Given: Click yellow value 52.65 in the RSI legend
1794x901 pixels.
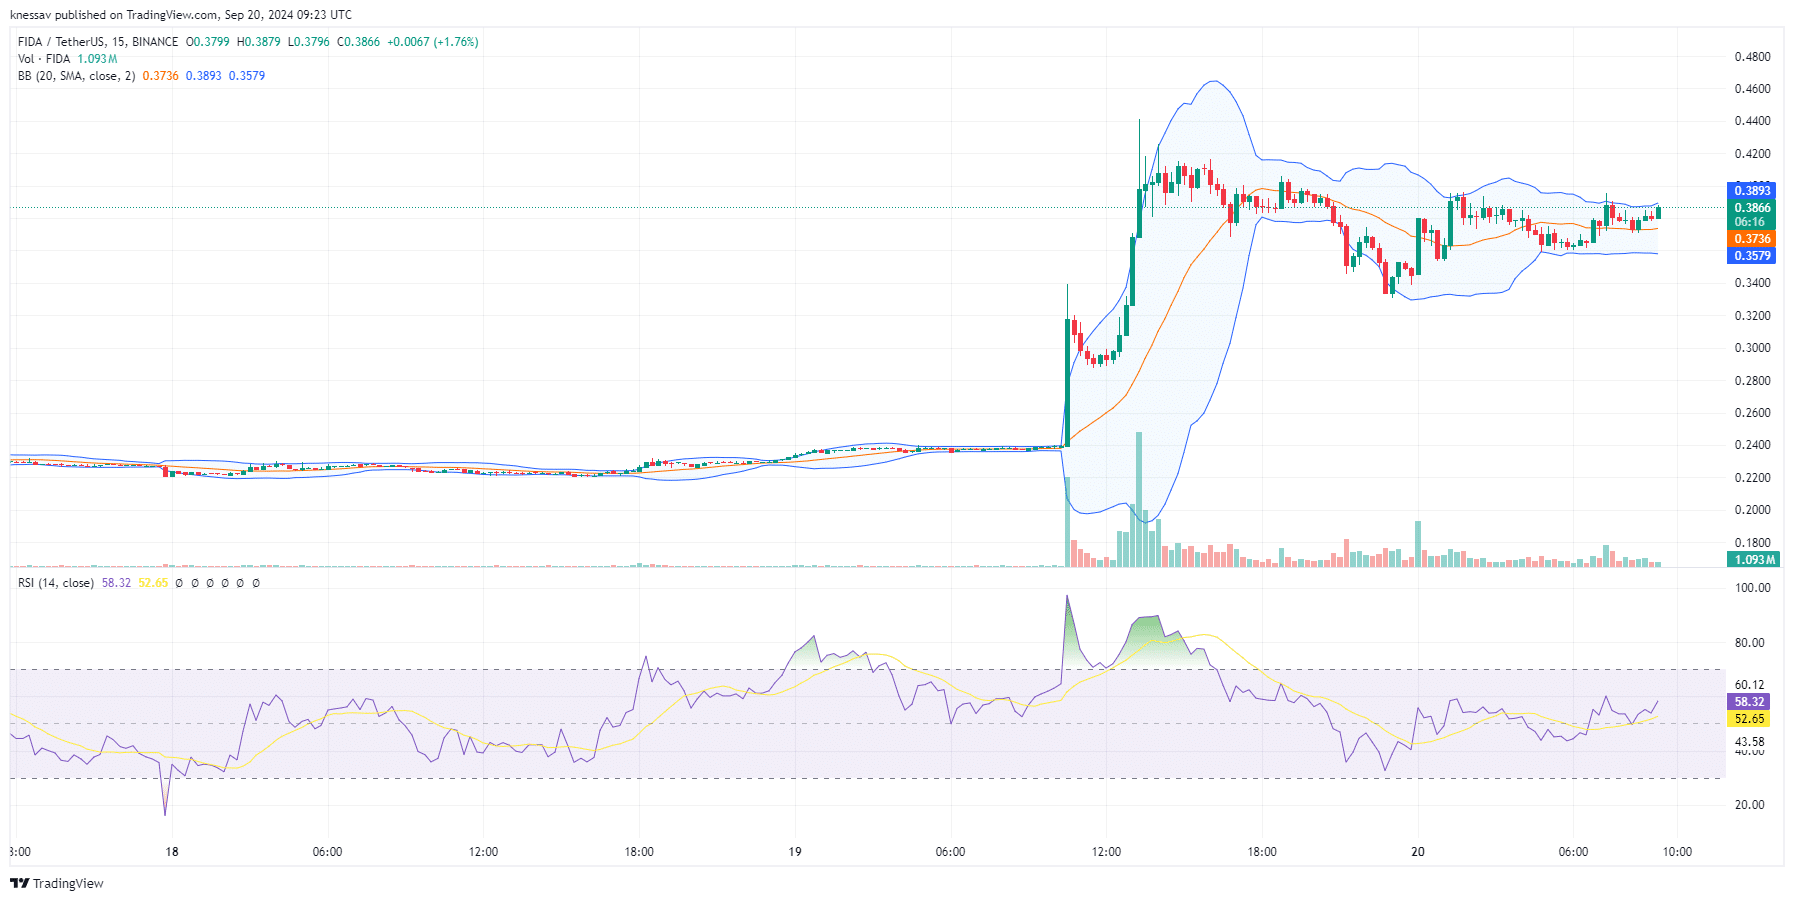Looking at the screenshot, I should pyautogui.click(x=153, y=583).
